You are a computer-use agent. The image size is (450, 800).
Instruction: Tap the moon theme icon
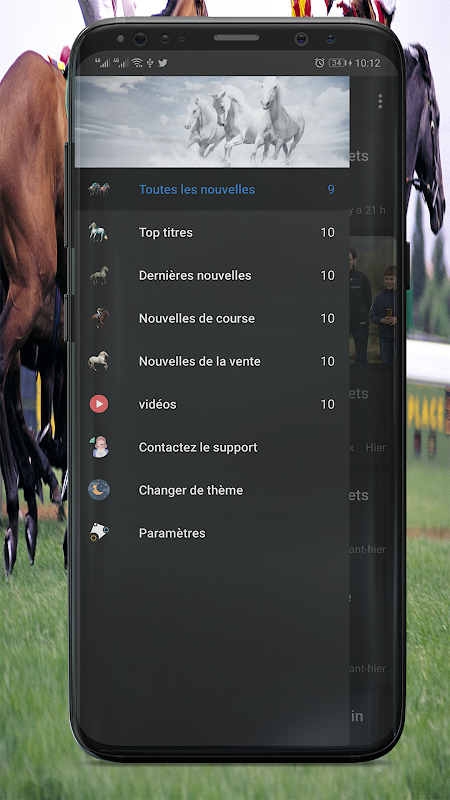click(x=99, y=490)
